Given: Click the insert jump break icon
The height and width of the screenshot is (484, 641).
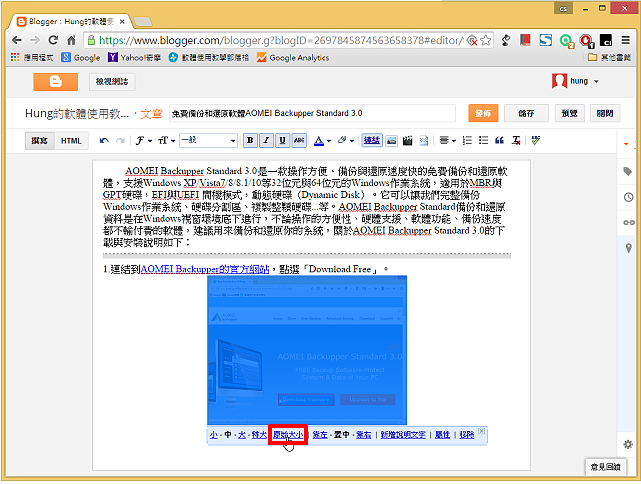Looking at the screenshot, I should point(424,141).
